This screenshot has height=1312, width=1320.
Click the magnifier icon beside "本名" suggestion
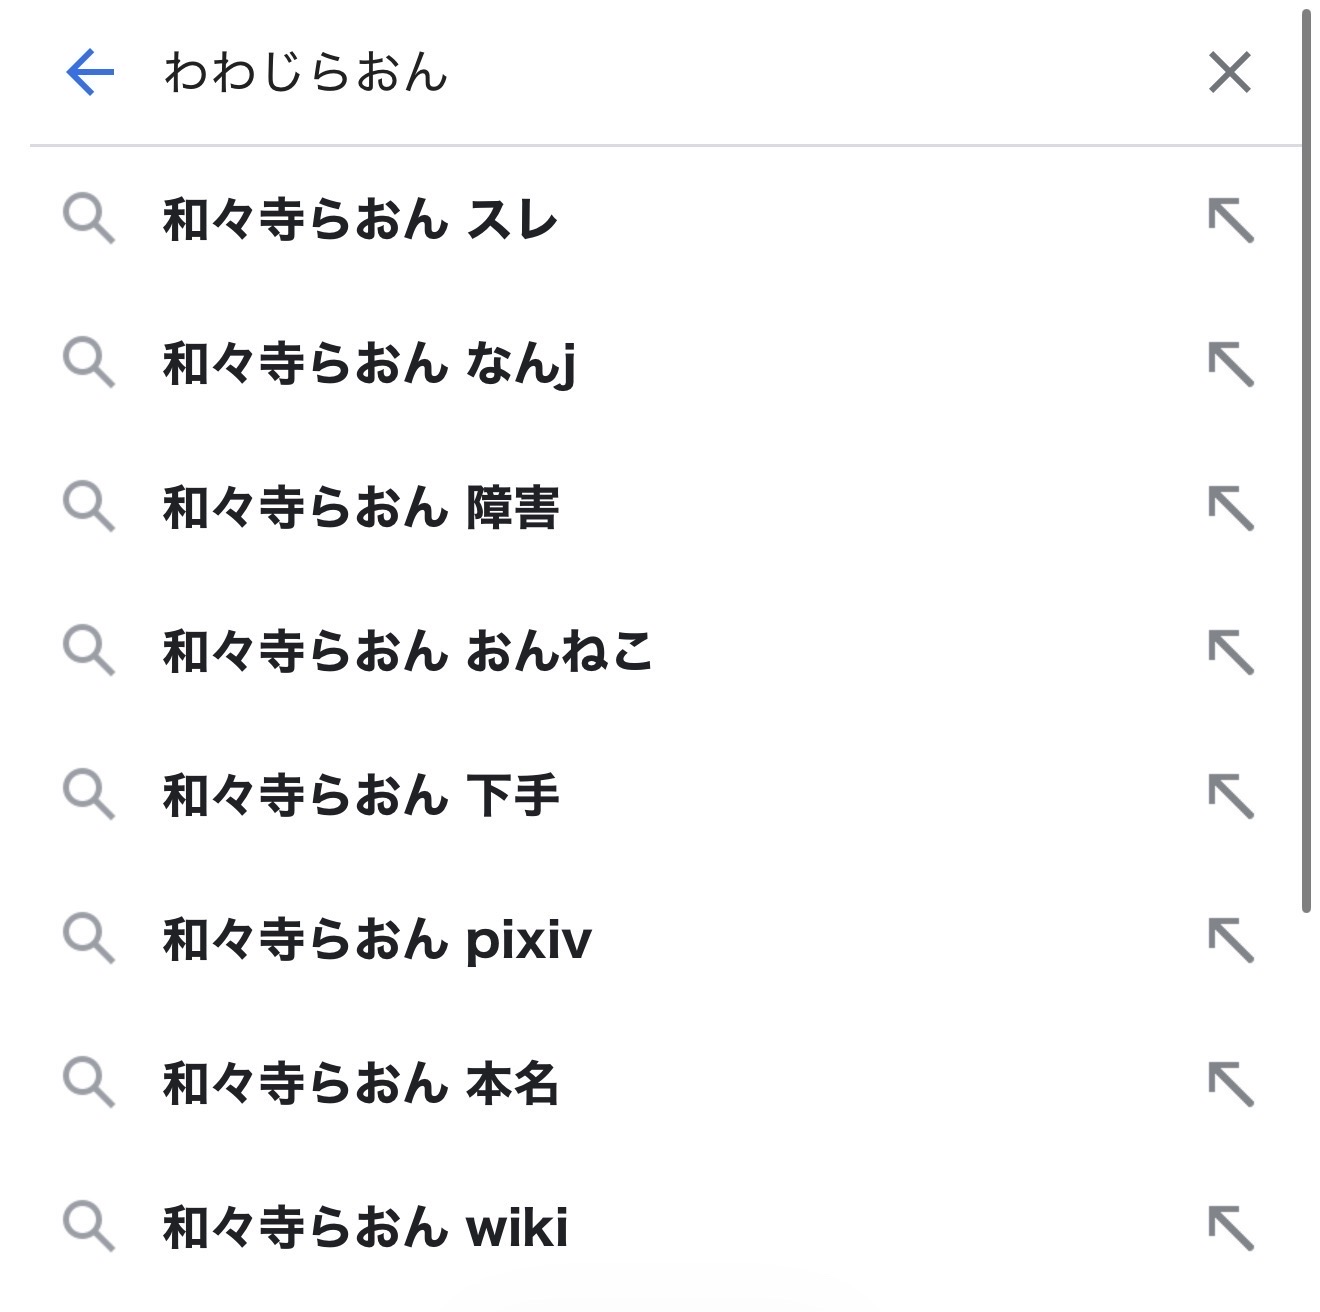[x=89, y=1083]
